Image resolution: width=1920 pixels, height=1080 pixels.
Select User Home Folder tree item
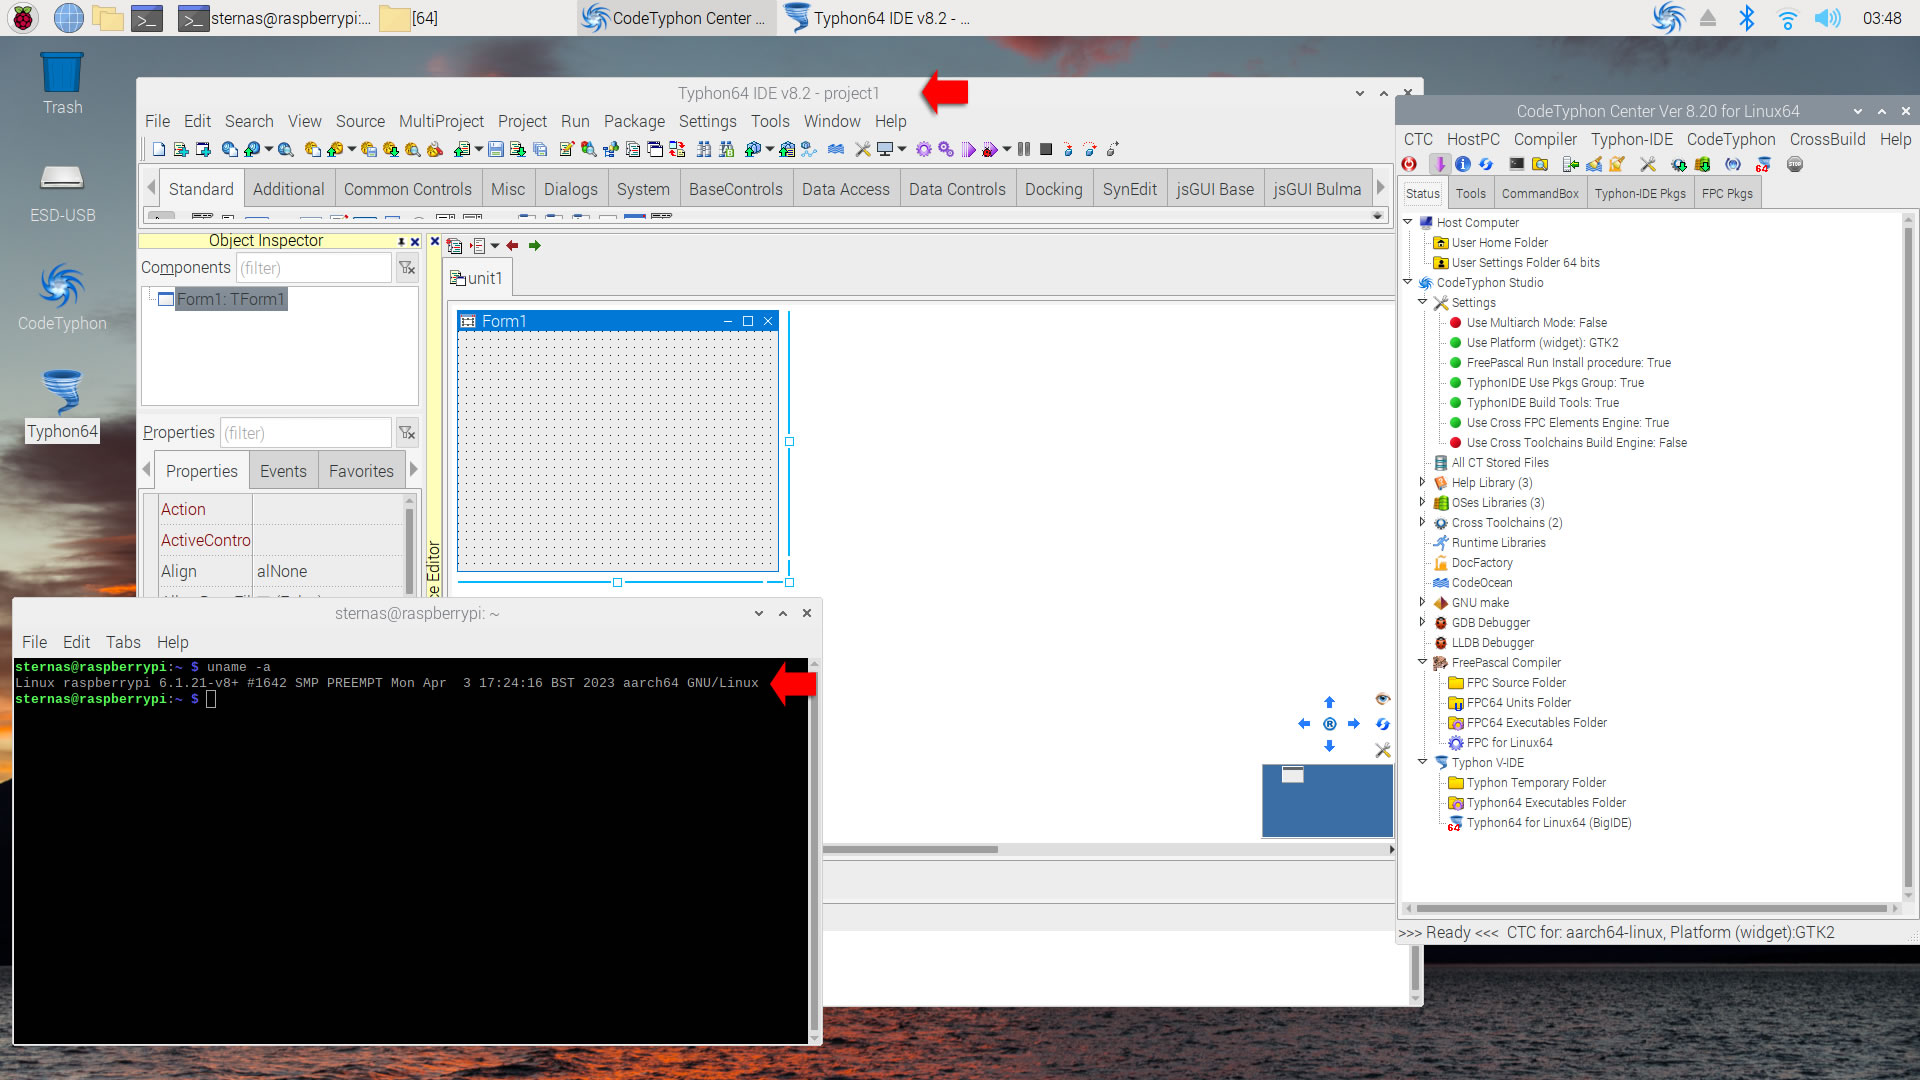pos(1499,243)
